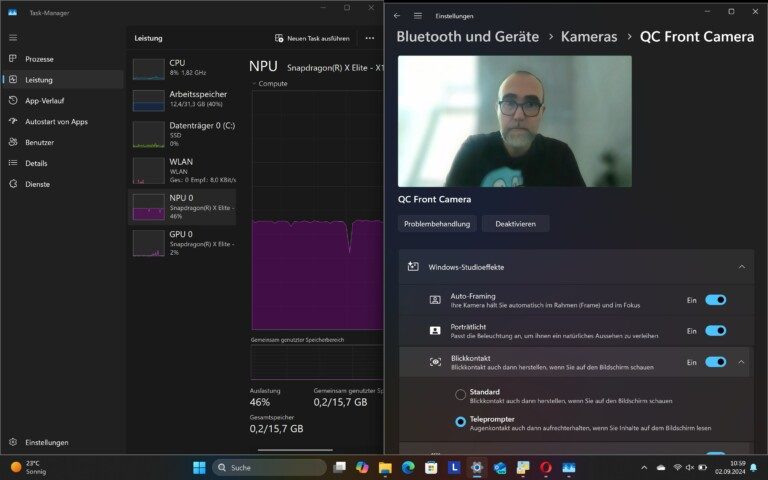768x480 pixels.
Task: Open Task-Manager Einstellungen at sidebar bottom
Action: coord(62,442)
